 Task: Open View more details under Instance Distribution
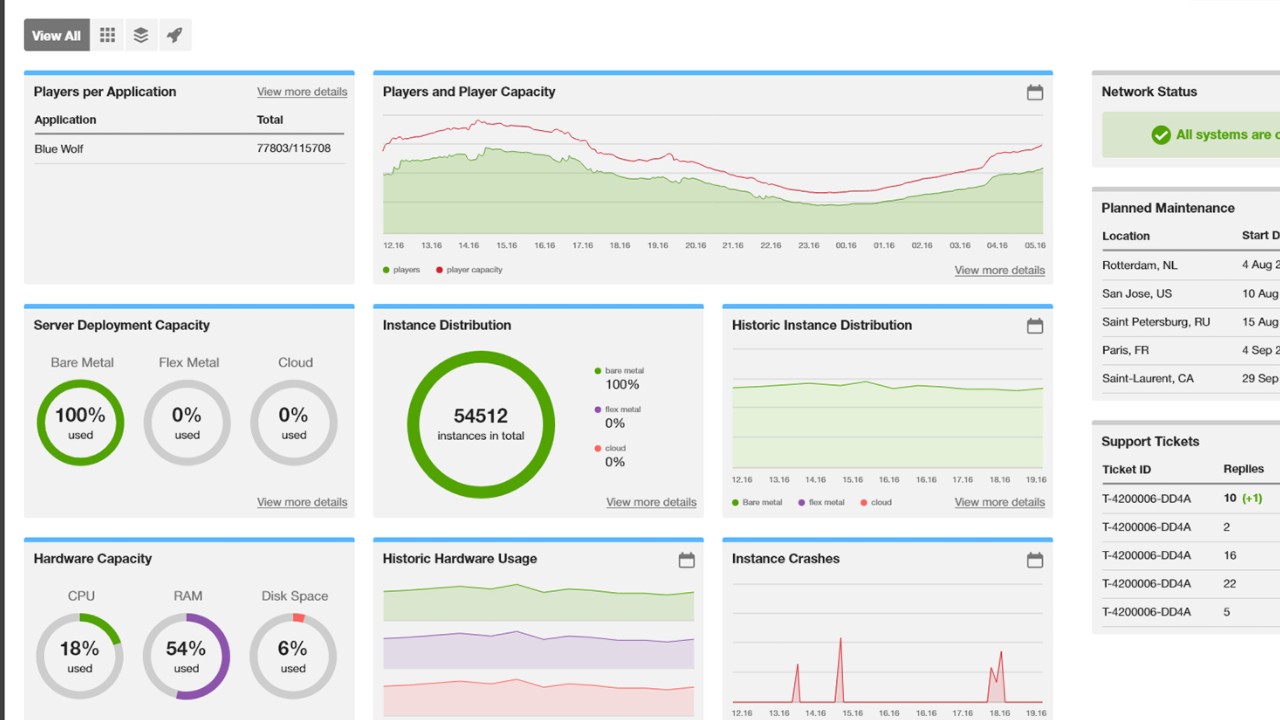point(651,502)
